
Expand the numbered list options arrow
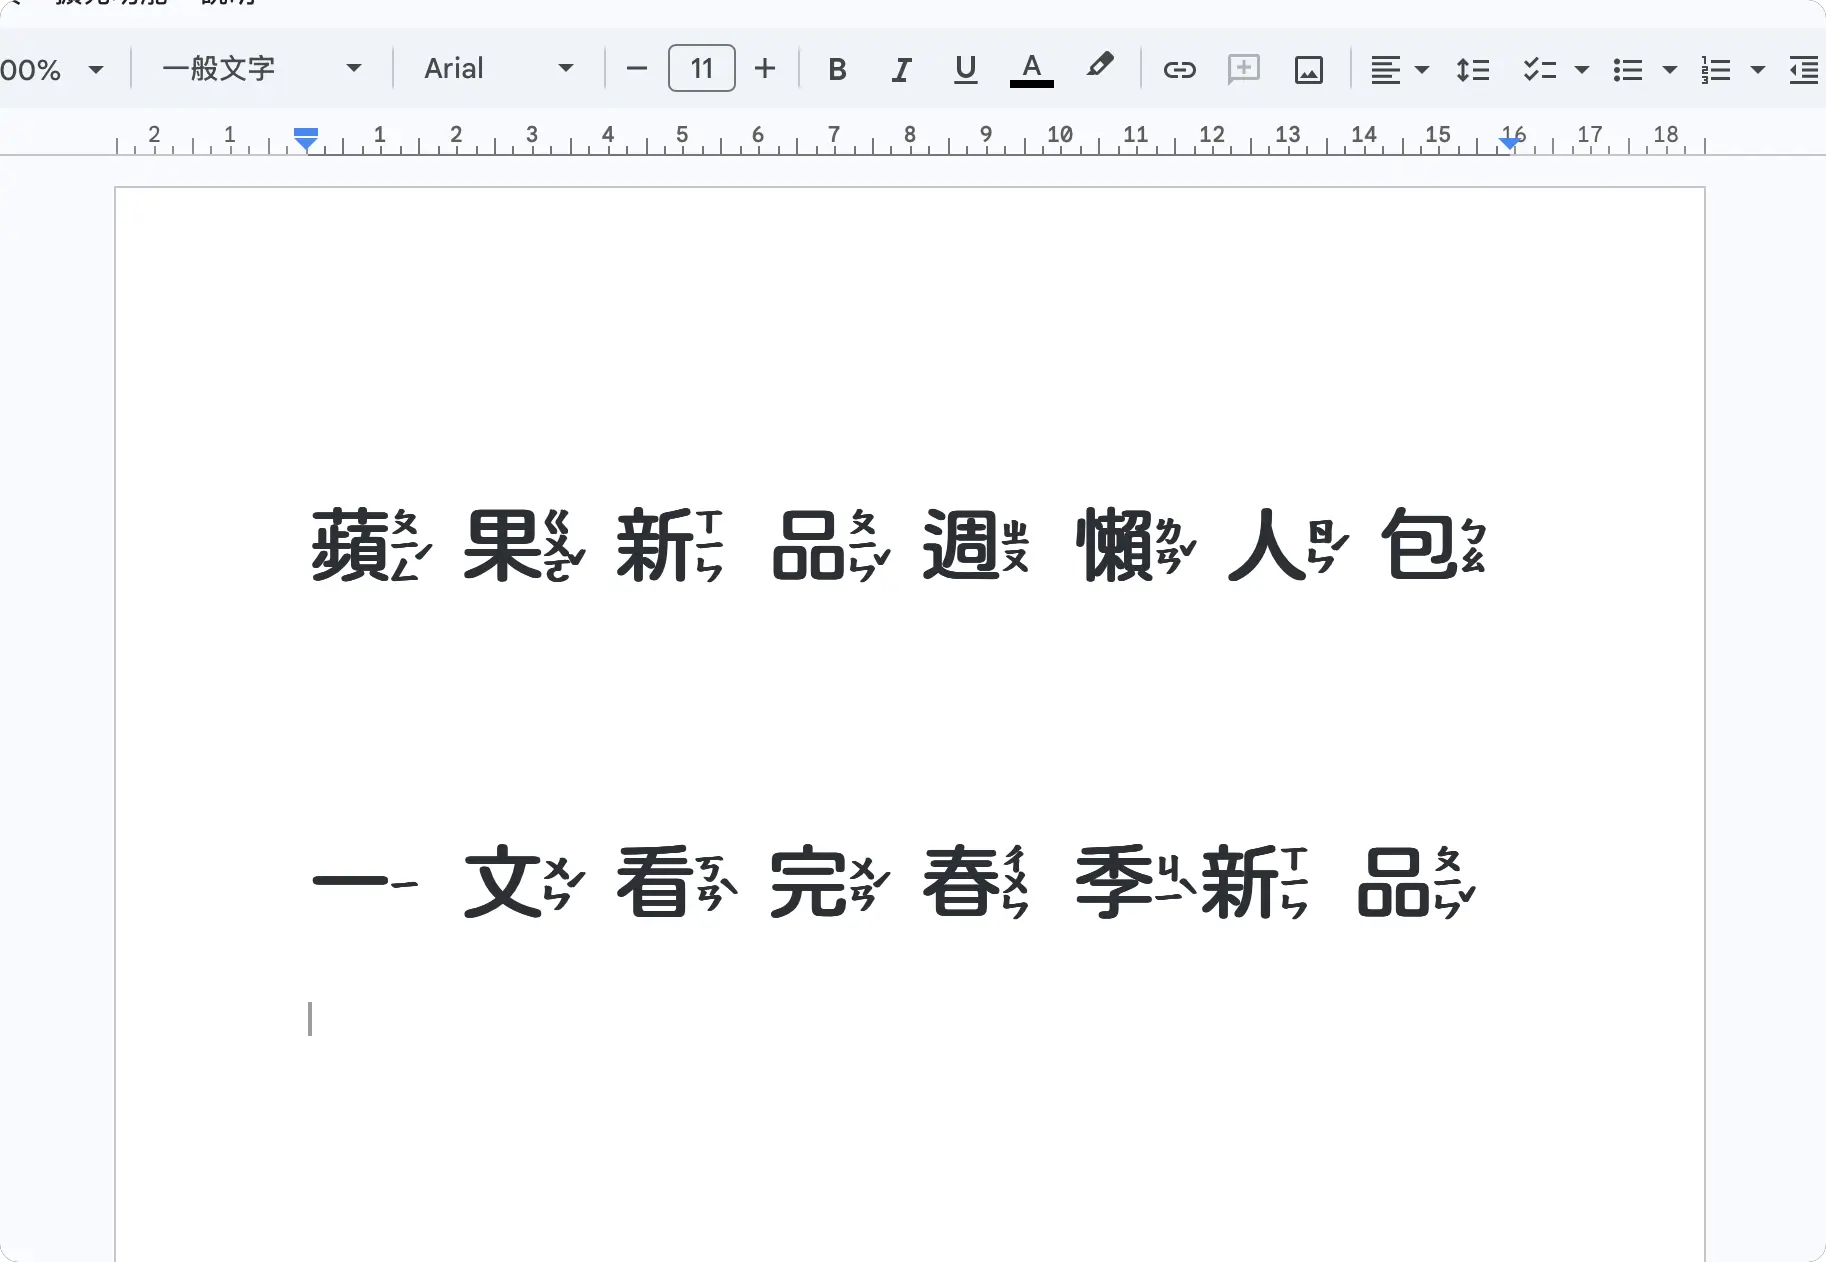(x=1758, y=69)
